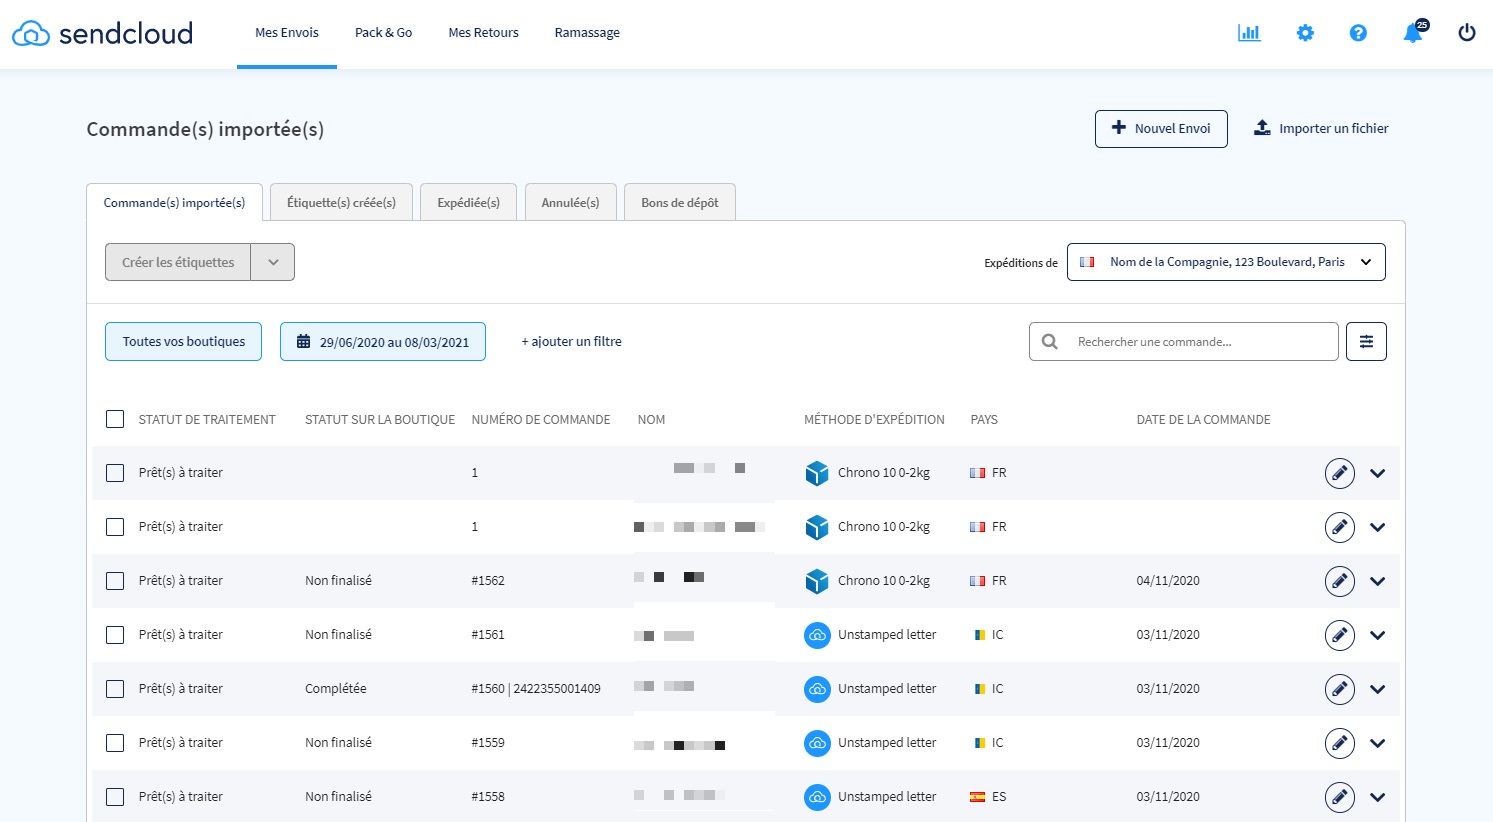Switch to Étiquette(s) créée(s) tab
The width and height of the screenshot is (1493, 822).
click(x=341, y=202)
